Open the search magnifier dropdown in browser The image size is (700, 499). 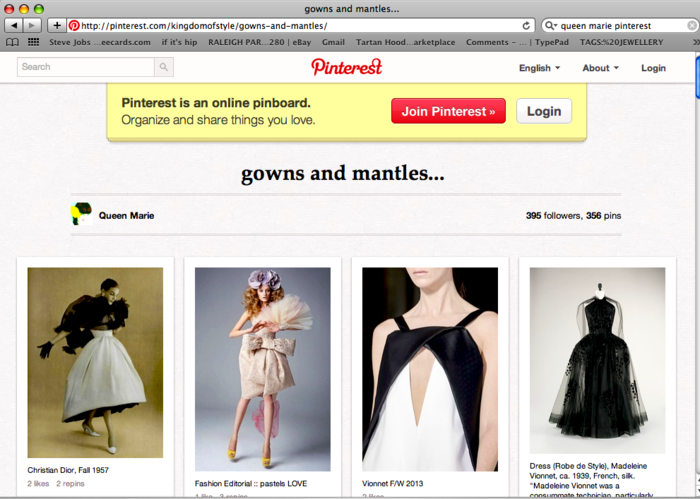tap(551, 26)
